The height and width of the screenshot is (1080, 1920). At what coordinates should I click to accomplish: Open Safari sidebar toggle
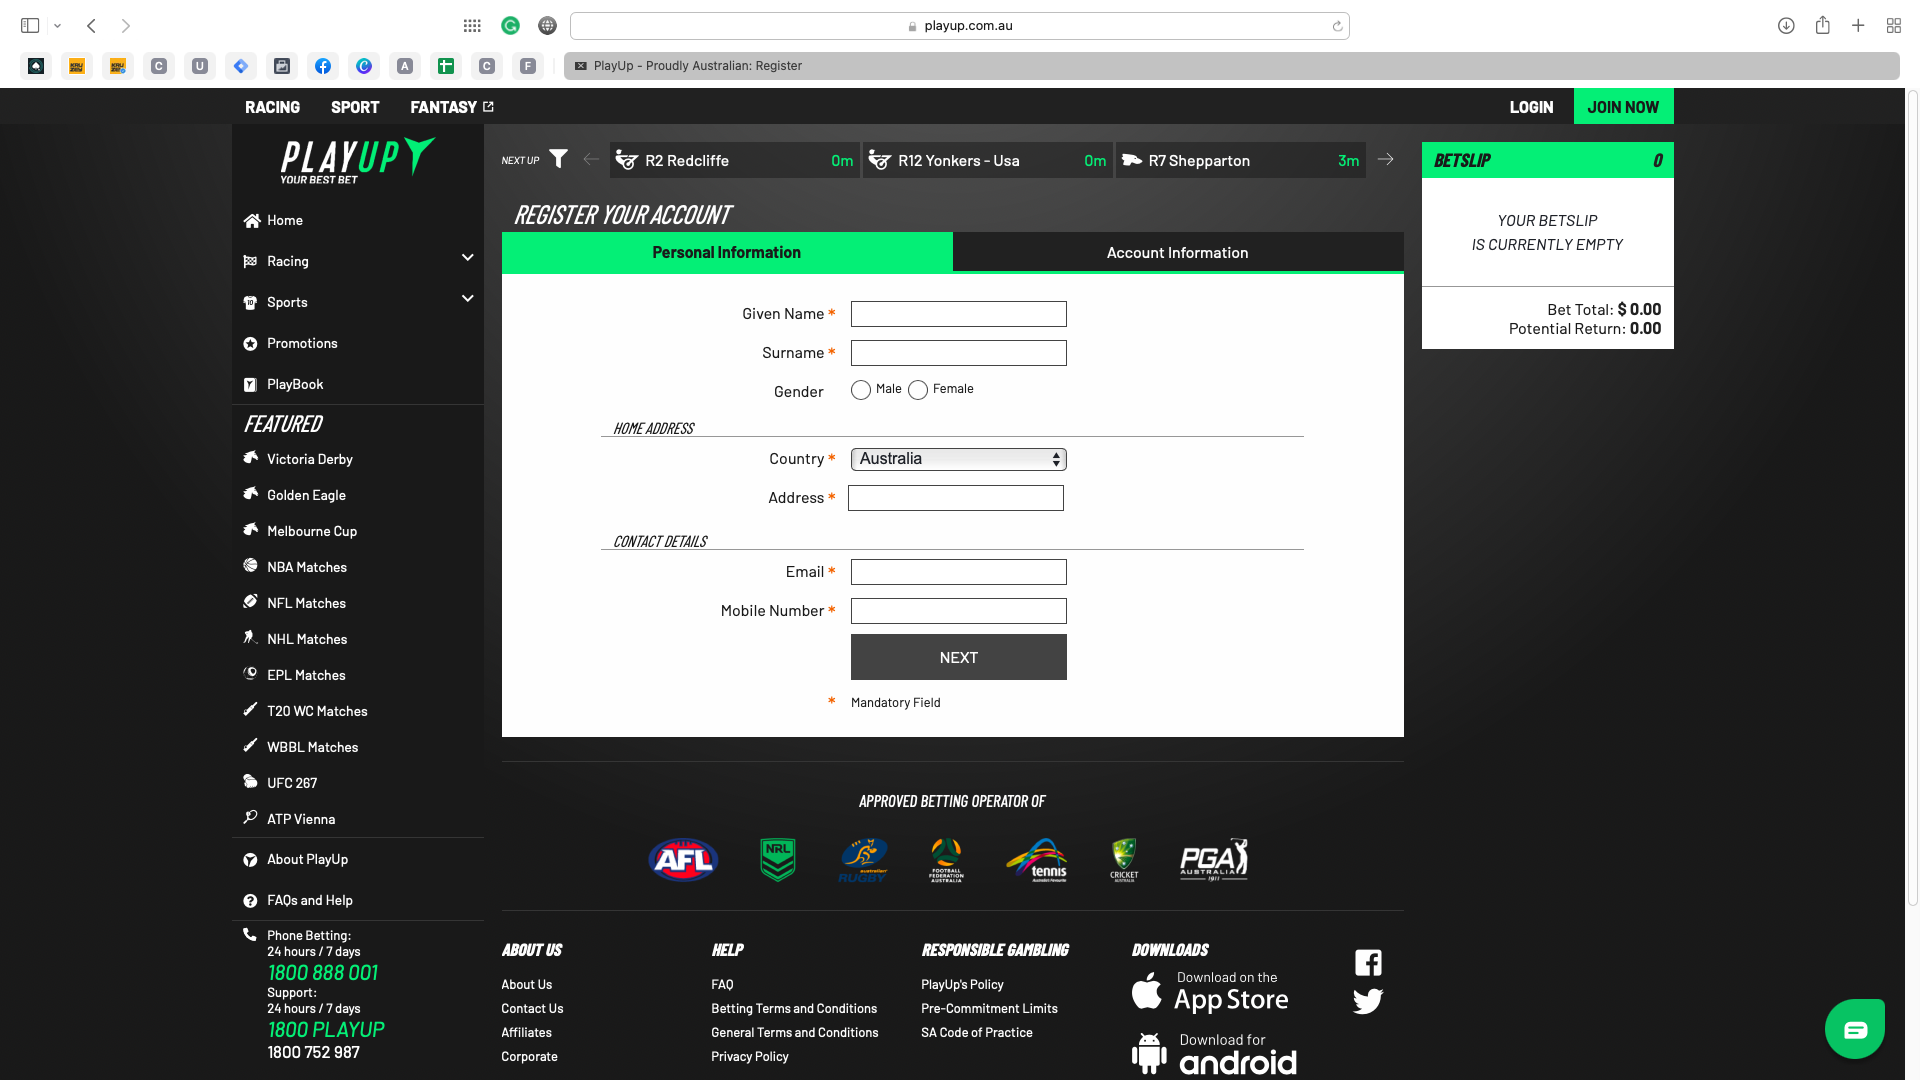pyautogui.click(x=30, y=25)
